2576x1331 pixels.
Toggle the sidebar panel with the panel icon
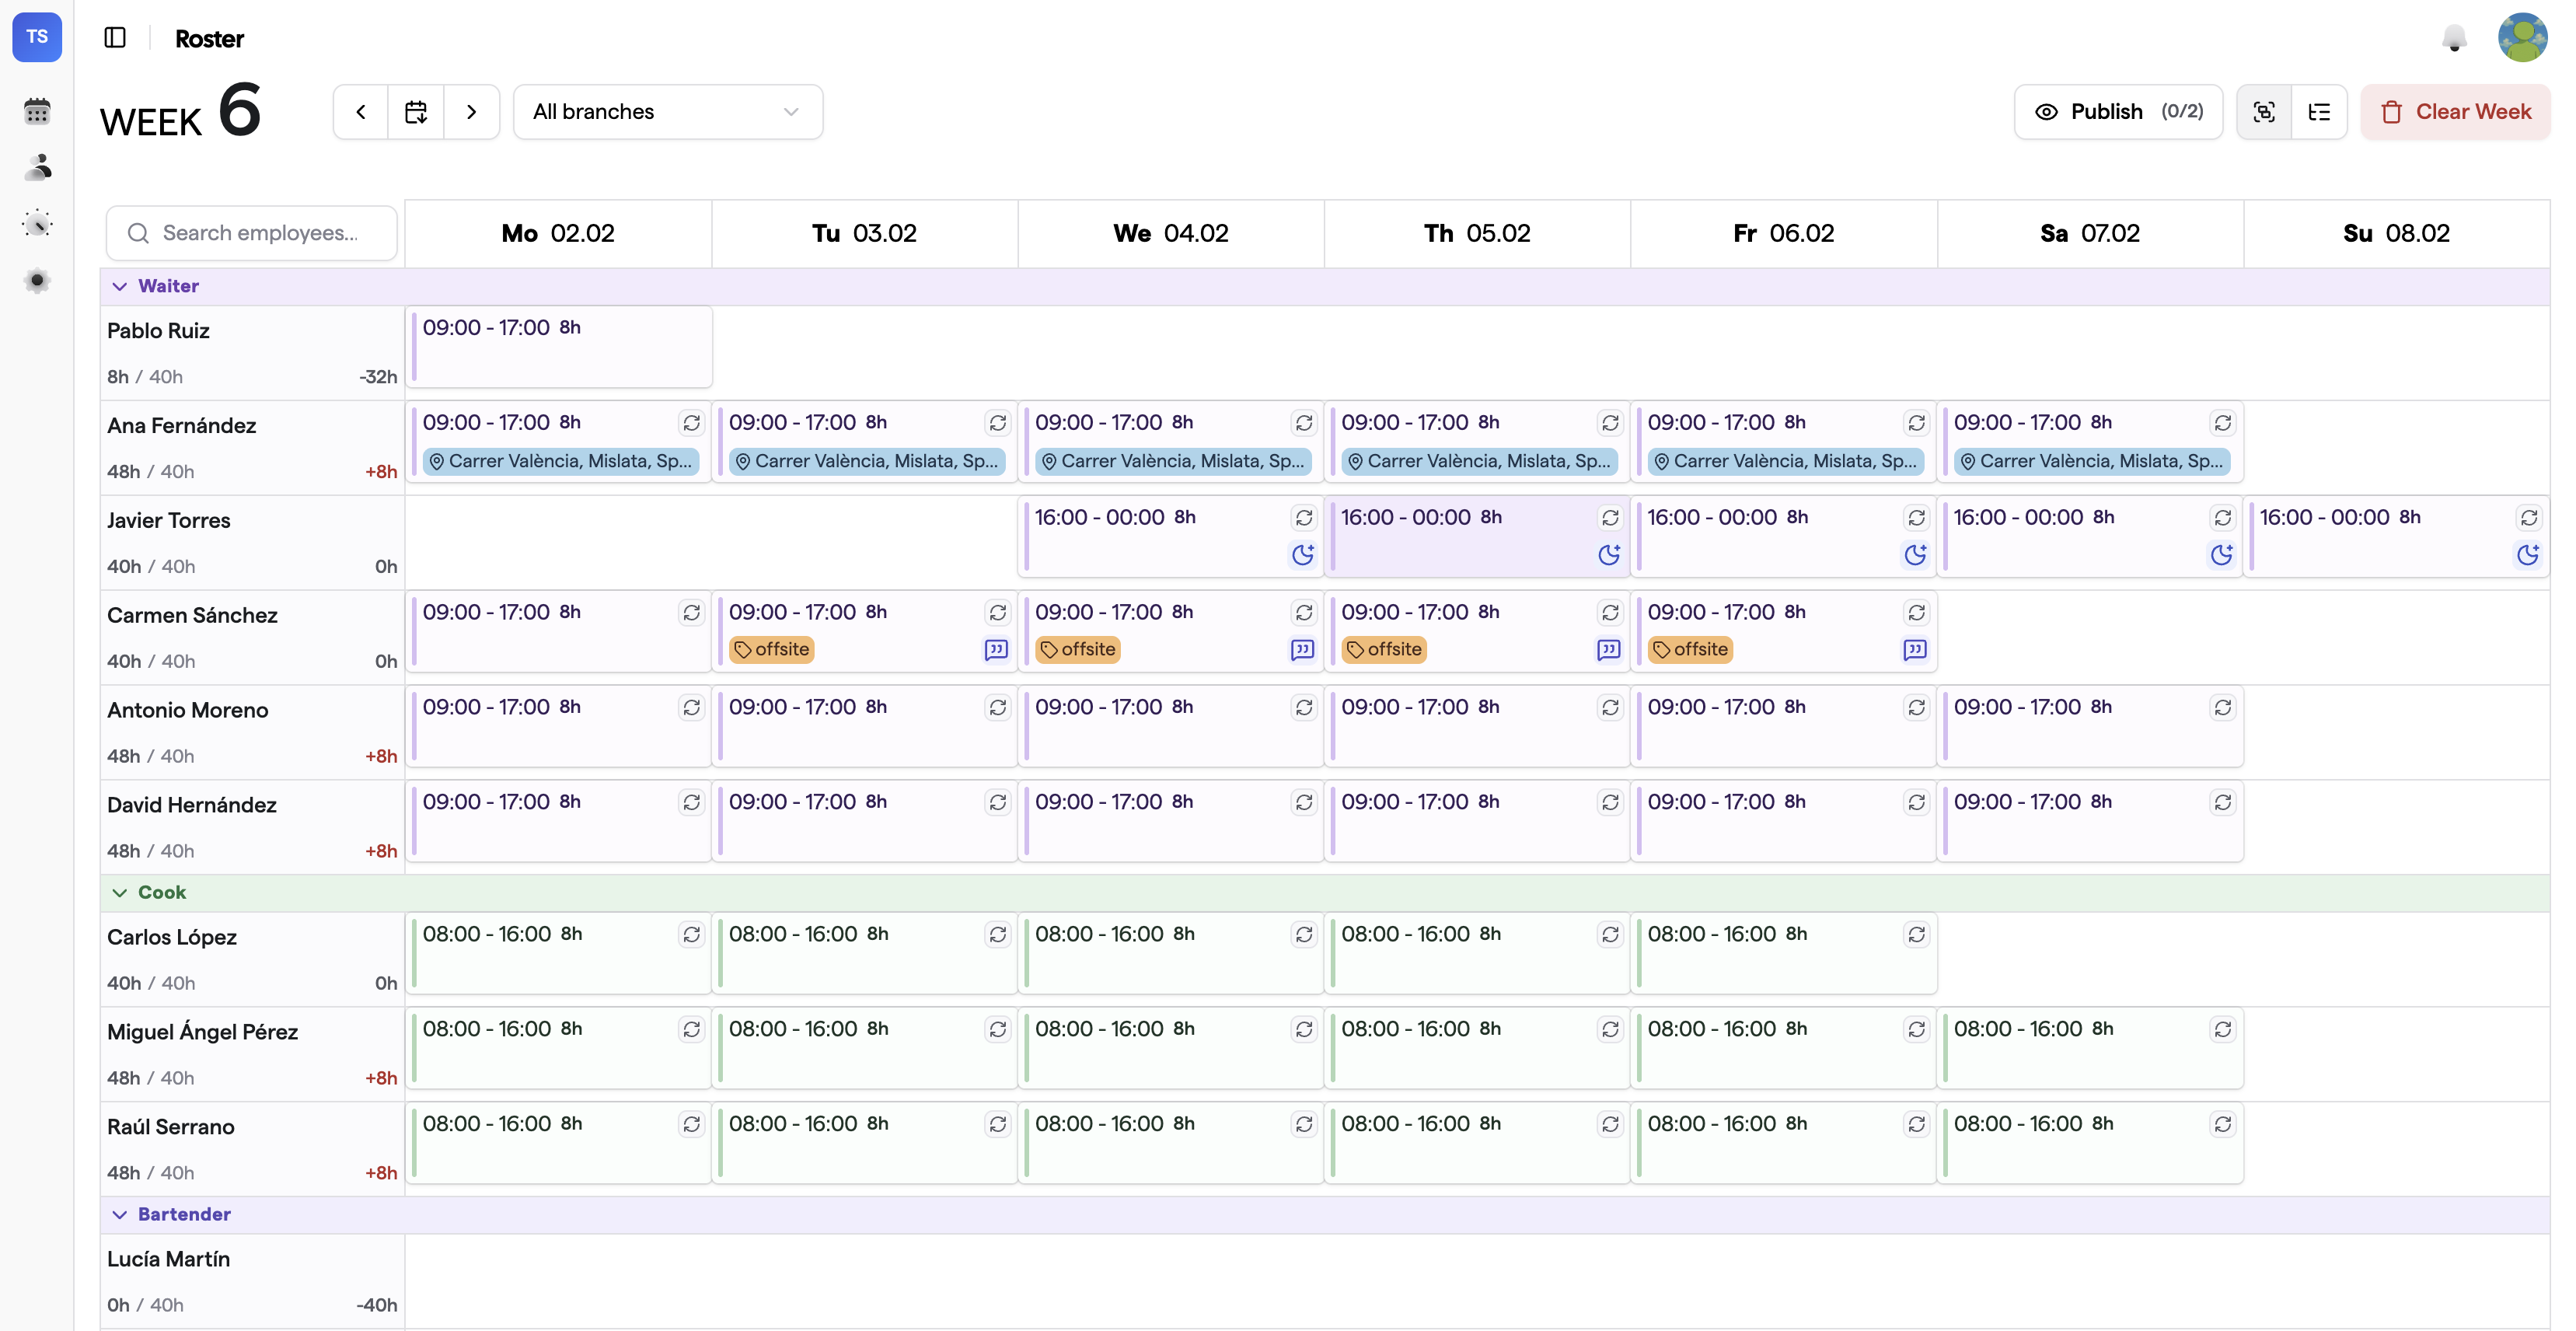point(115,37)
